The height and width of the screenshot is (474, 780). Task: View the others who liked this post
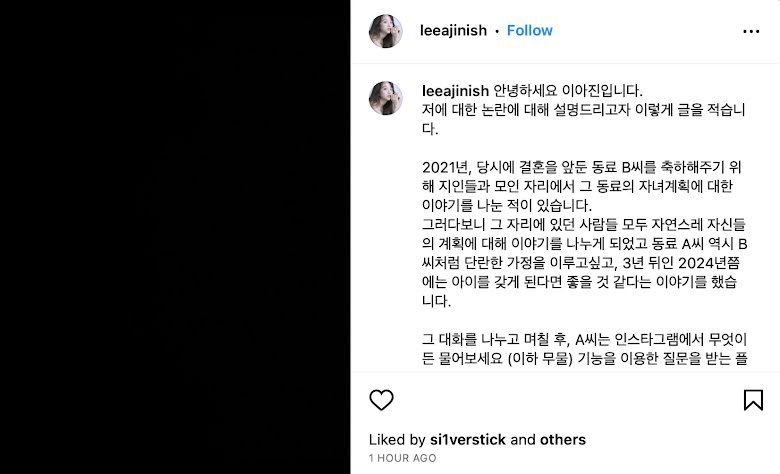[x=563, y=440]
